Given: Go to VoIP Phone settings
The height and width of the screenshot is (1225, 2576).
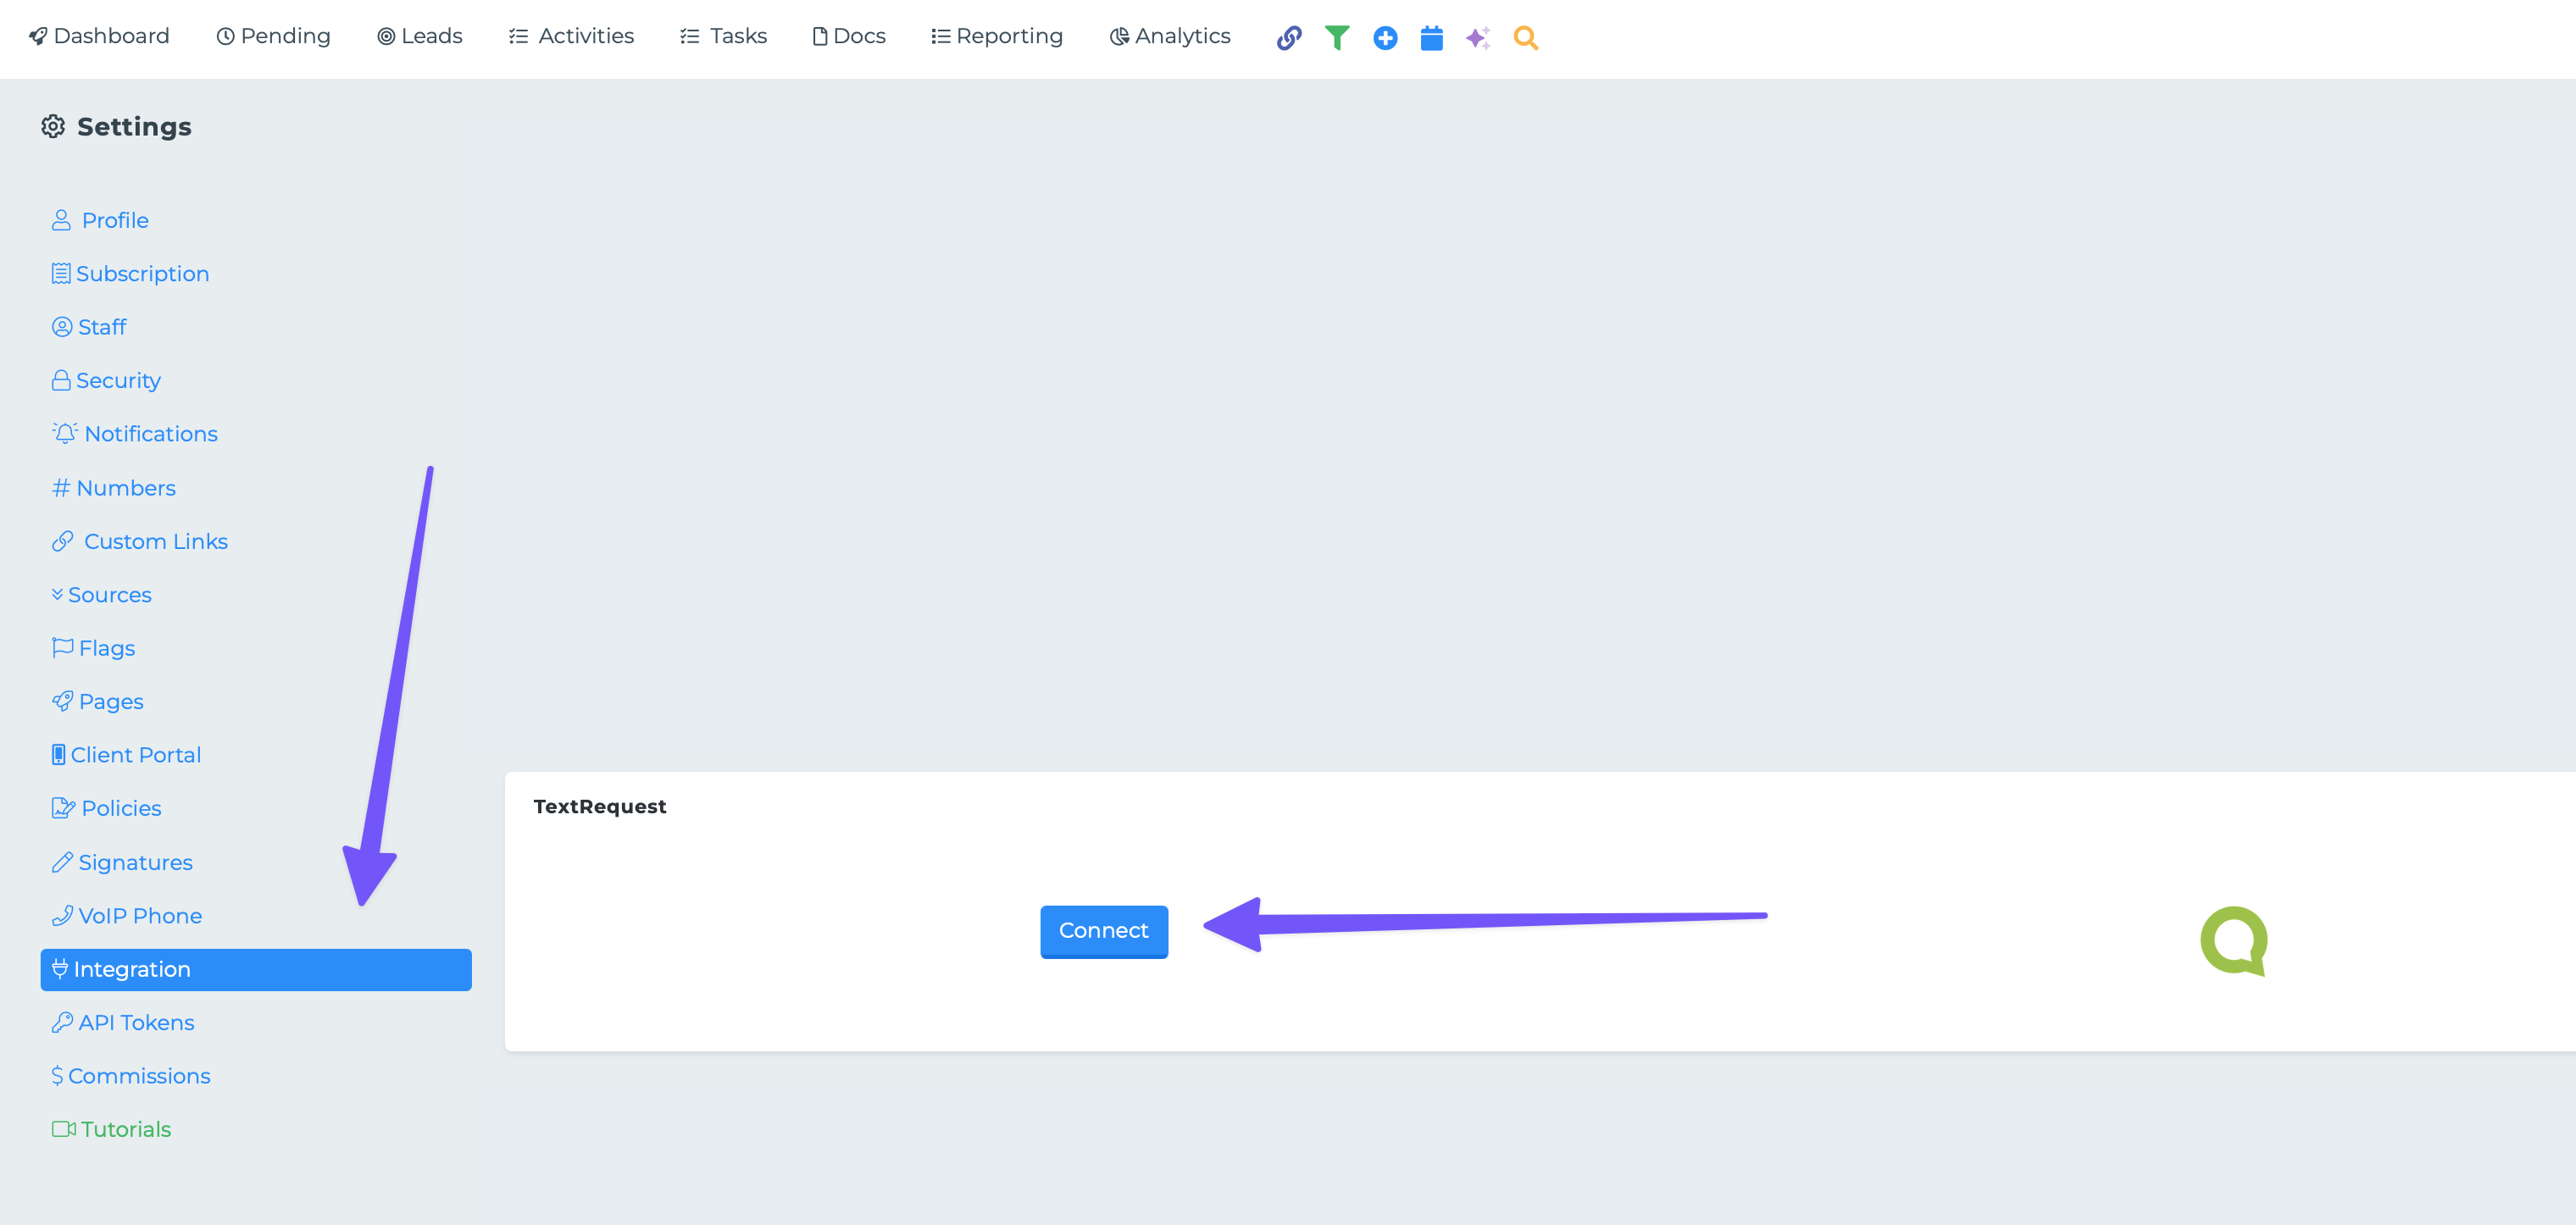Looking at the screenshot, I should click(128, 916).
